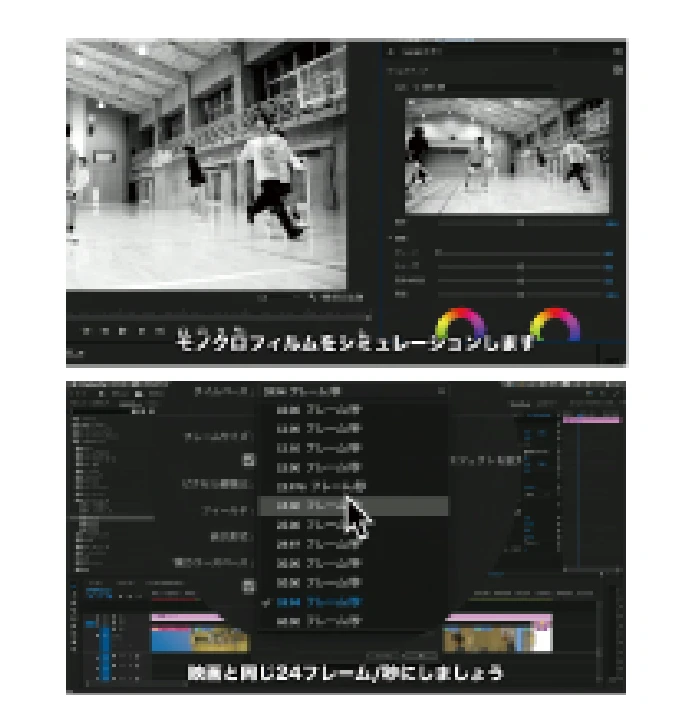Click the handle of the first adjustment slider at its left end
Image resolution: width=692 pixels, height=727 pixels.
(438, 253)
